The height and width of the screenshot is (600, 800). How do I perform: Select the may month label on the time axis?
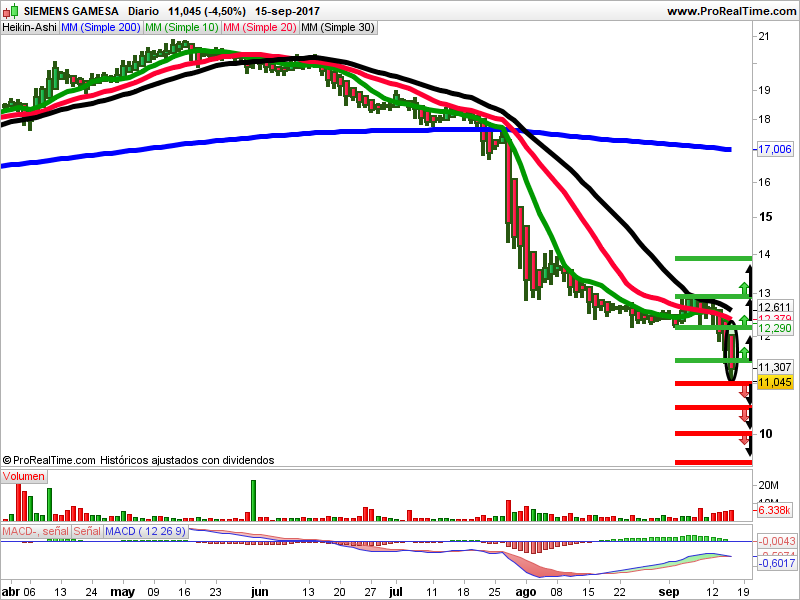click(122, 592)
